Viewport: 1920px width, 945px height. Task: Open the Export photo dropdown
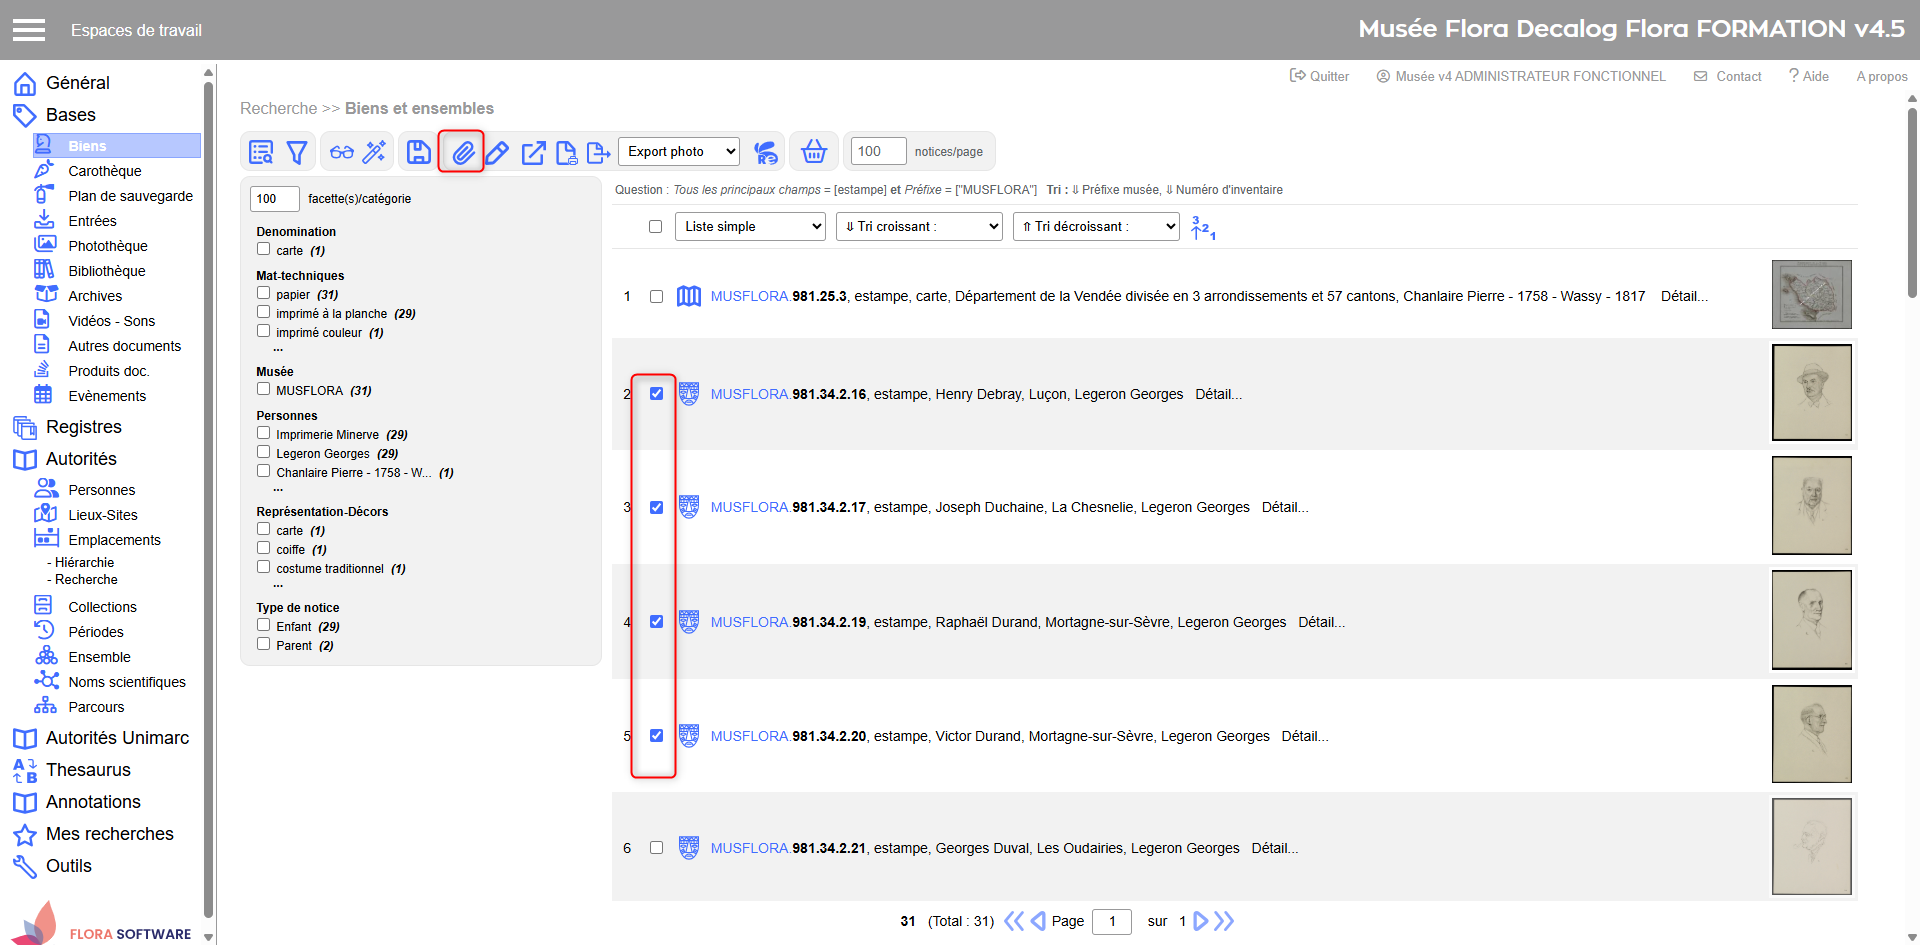point(679,152)
